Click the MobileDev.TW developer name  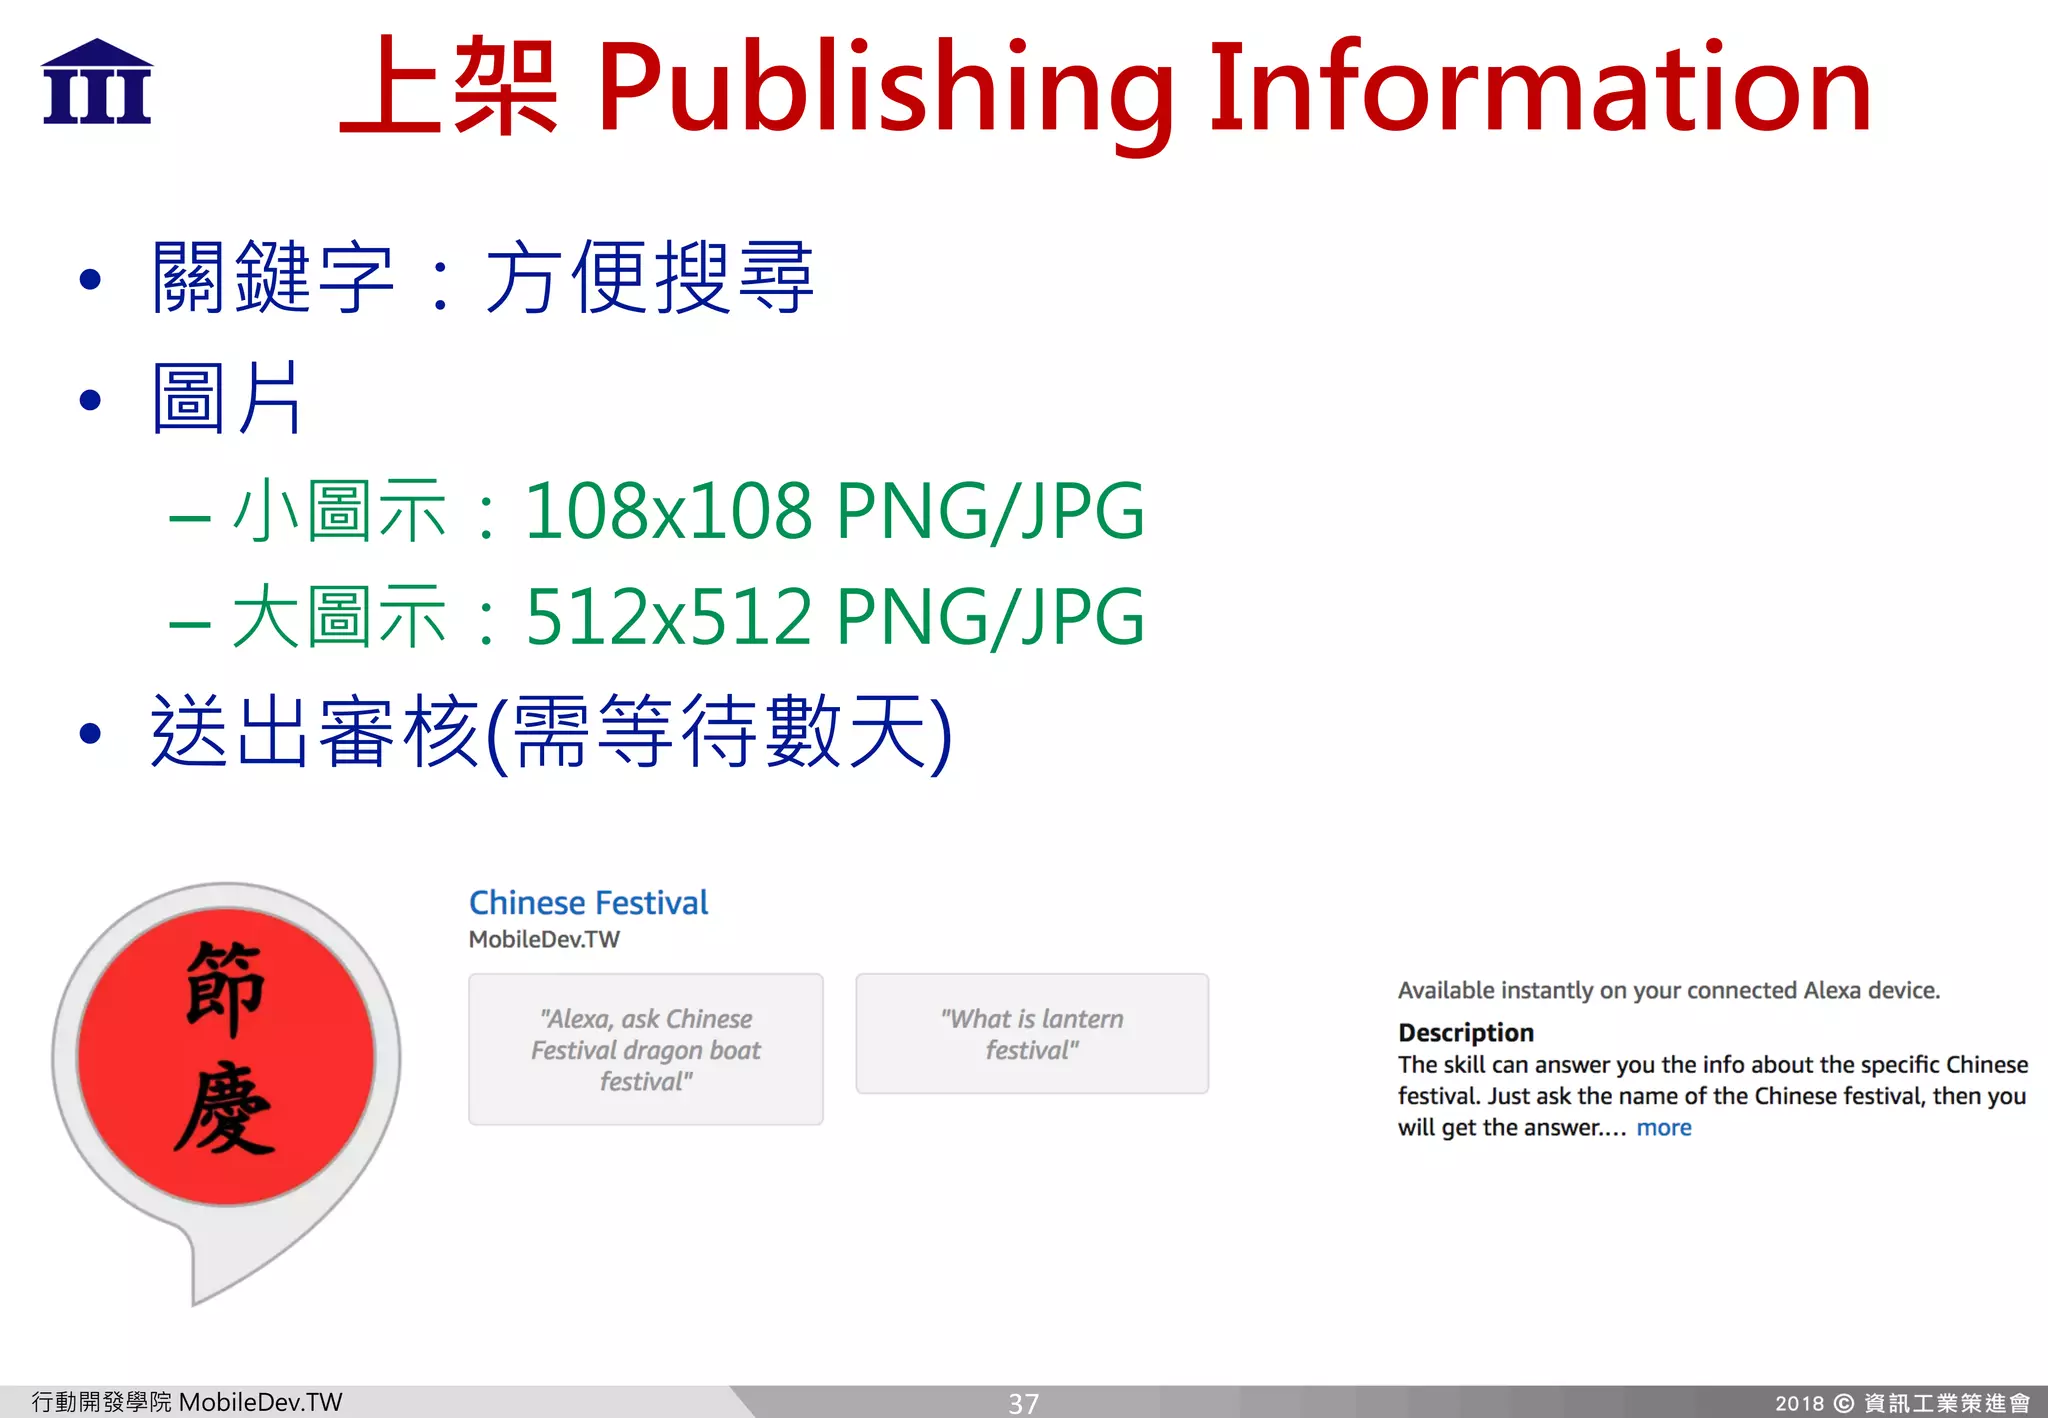click(544, 940)
